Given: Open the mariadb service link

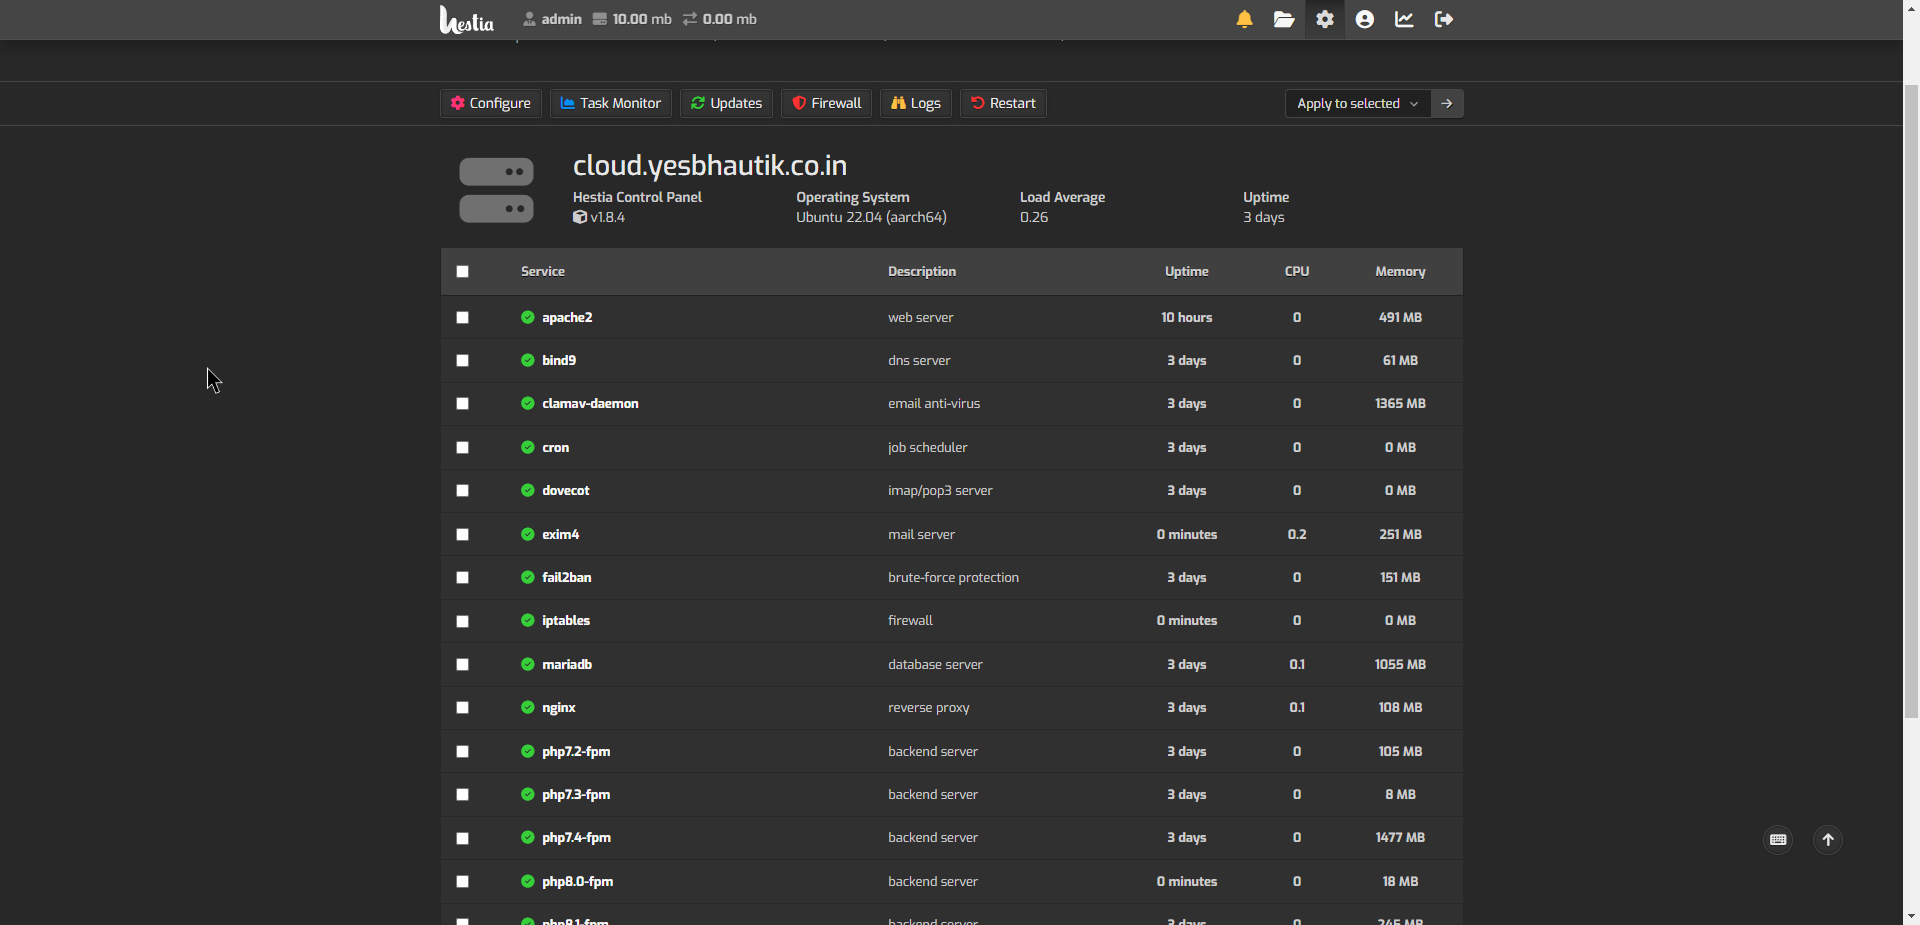Looking at the screenshot, I should click(567, 664).
